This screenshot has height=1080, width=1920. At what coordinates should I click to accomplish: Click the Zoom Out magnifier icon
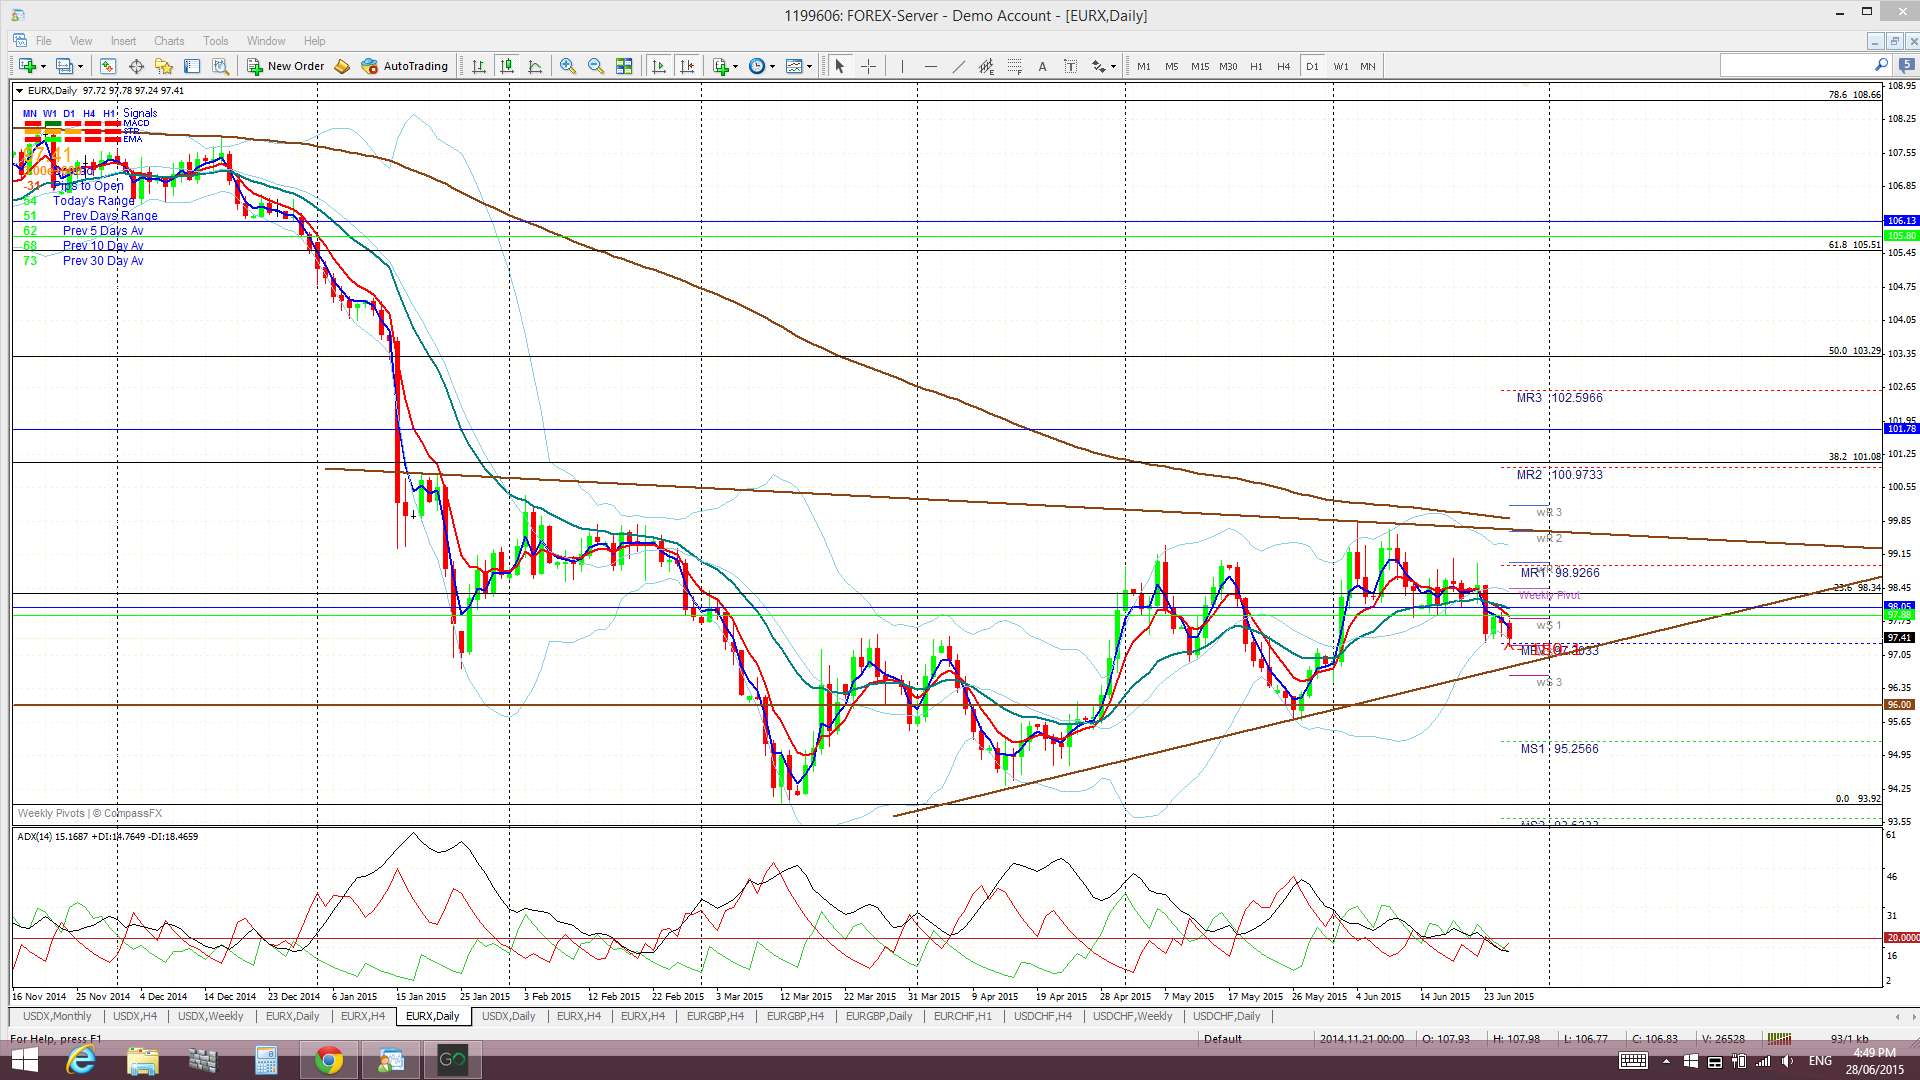click(596, 66)
